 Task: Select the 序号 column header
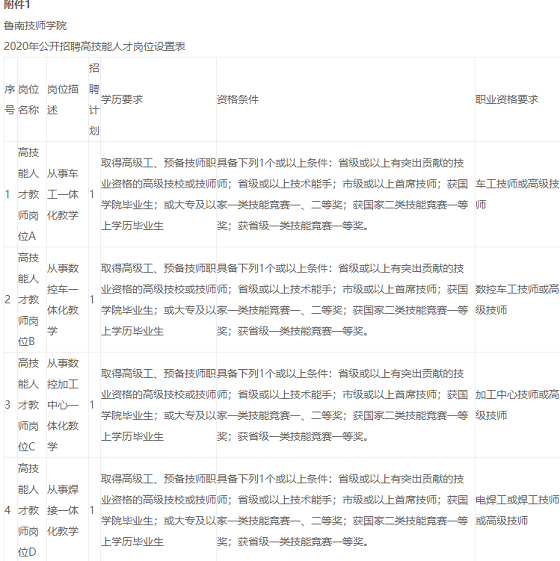point(10,99)
